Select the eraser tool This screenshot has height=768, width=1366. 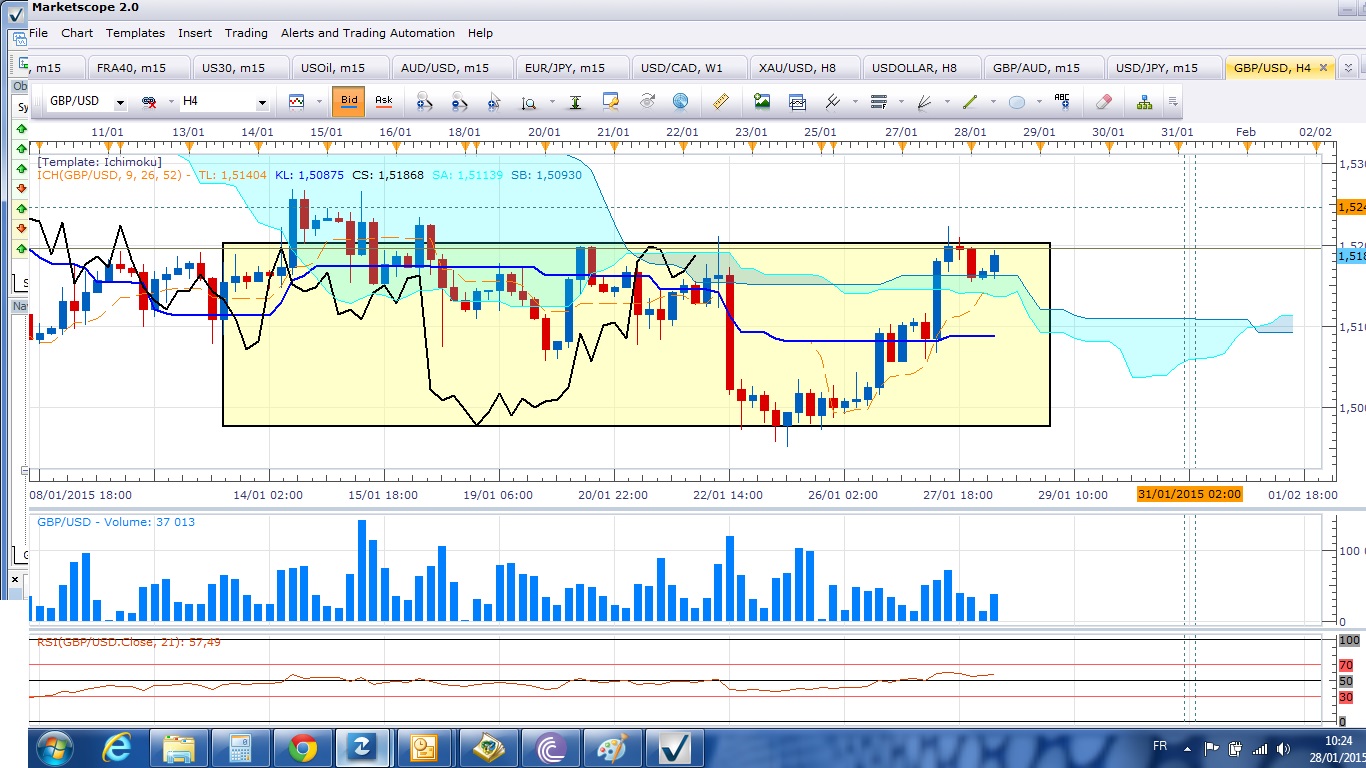pyautogui.click(x=1104, y=101)
